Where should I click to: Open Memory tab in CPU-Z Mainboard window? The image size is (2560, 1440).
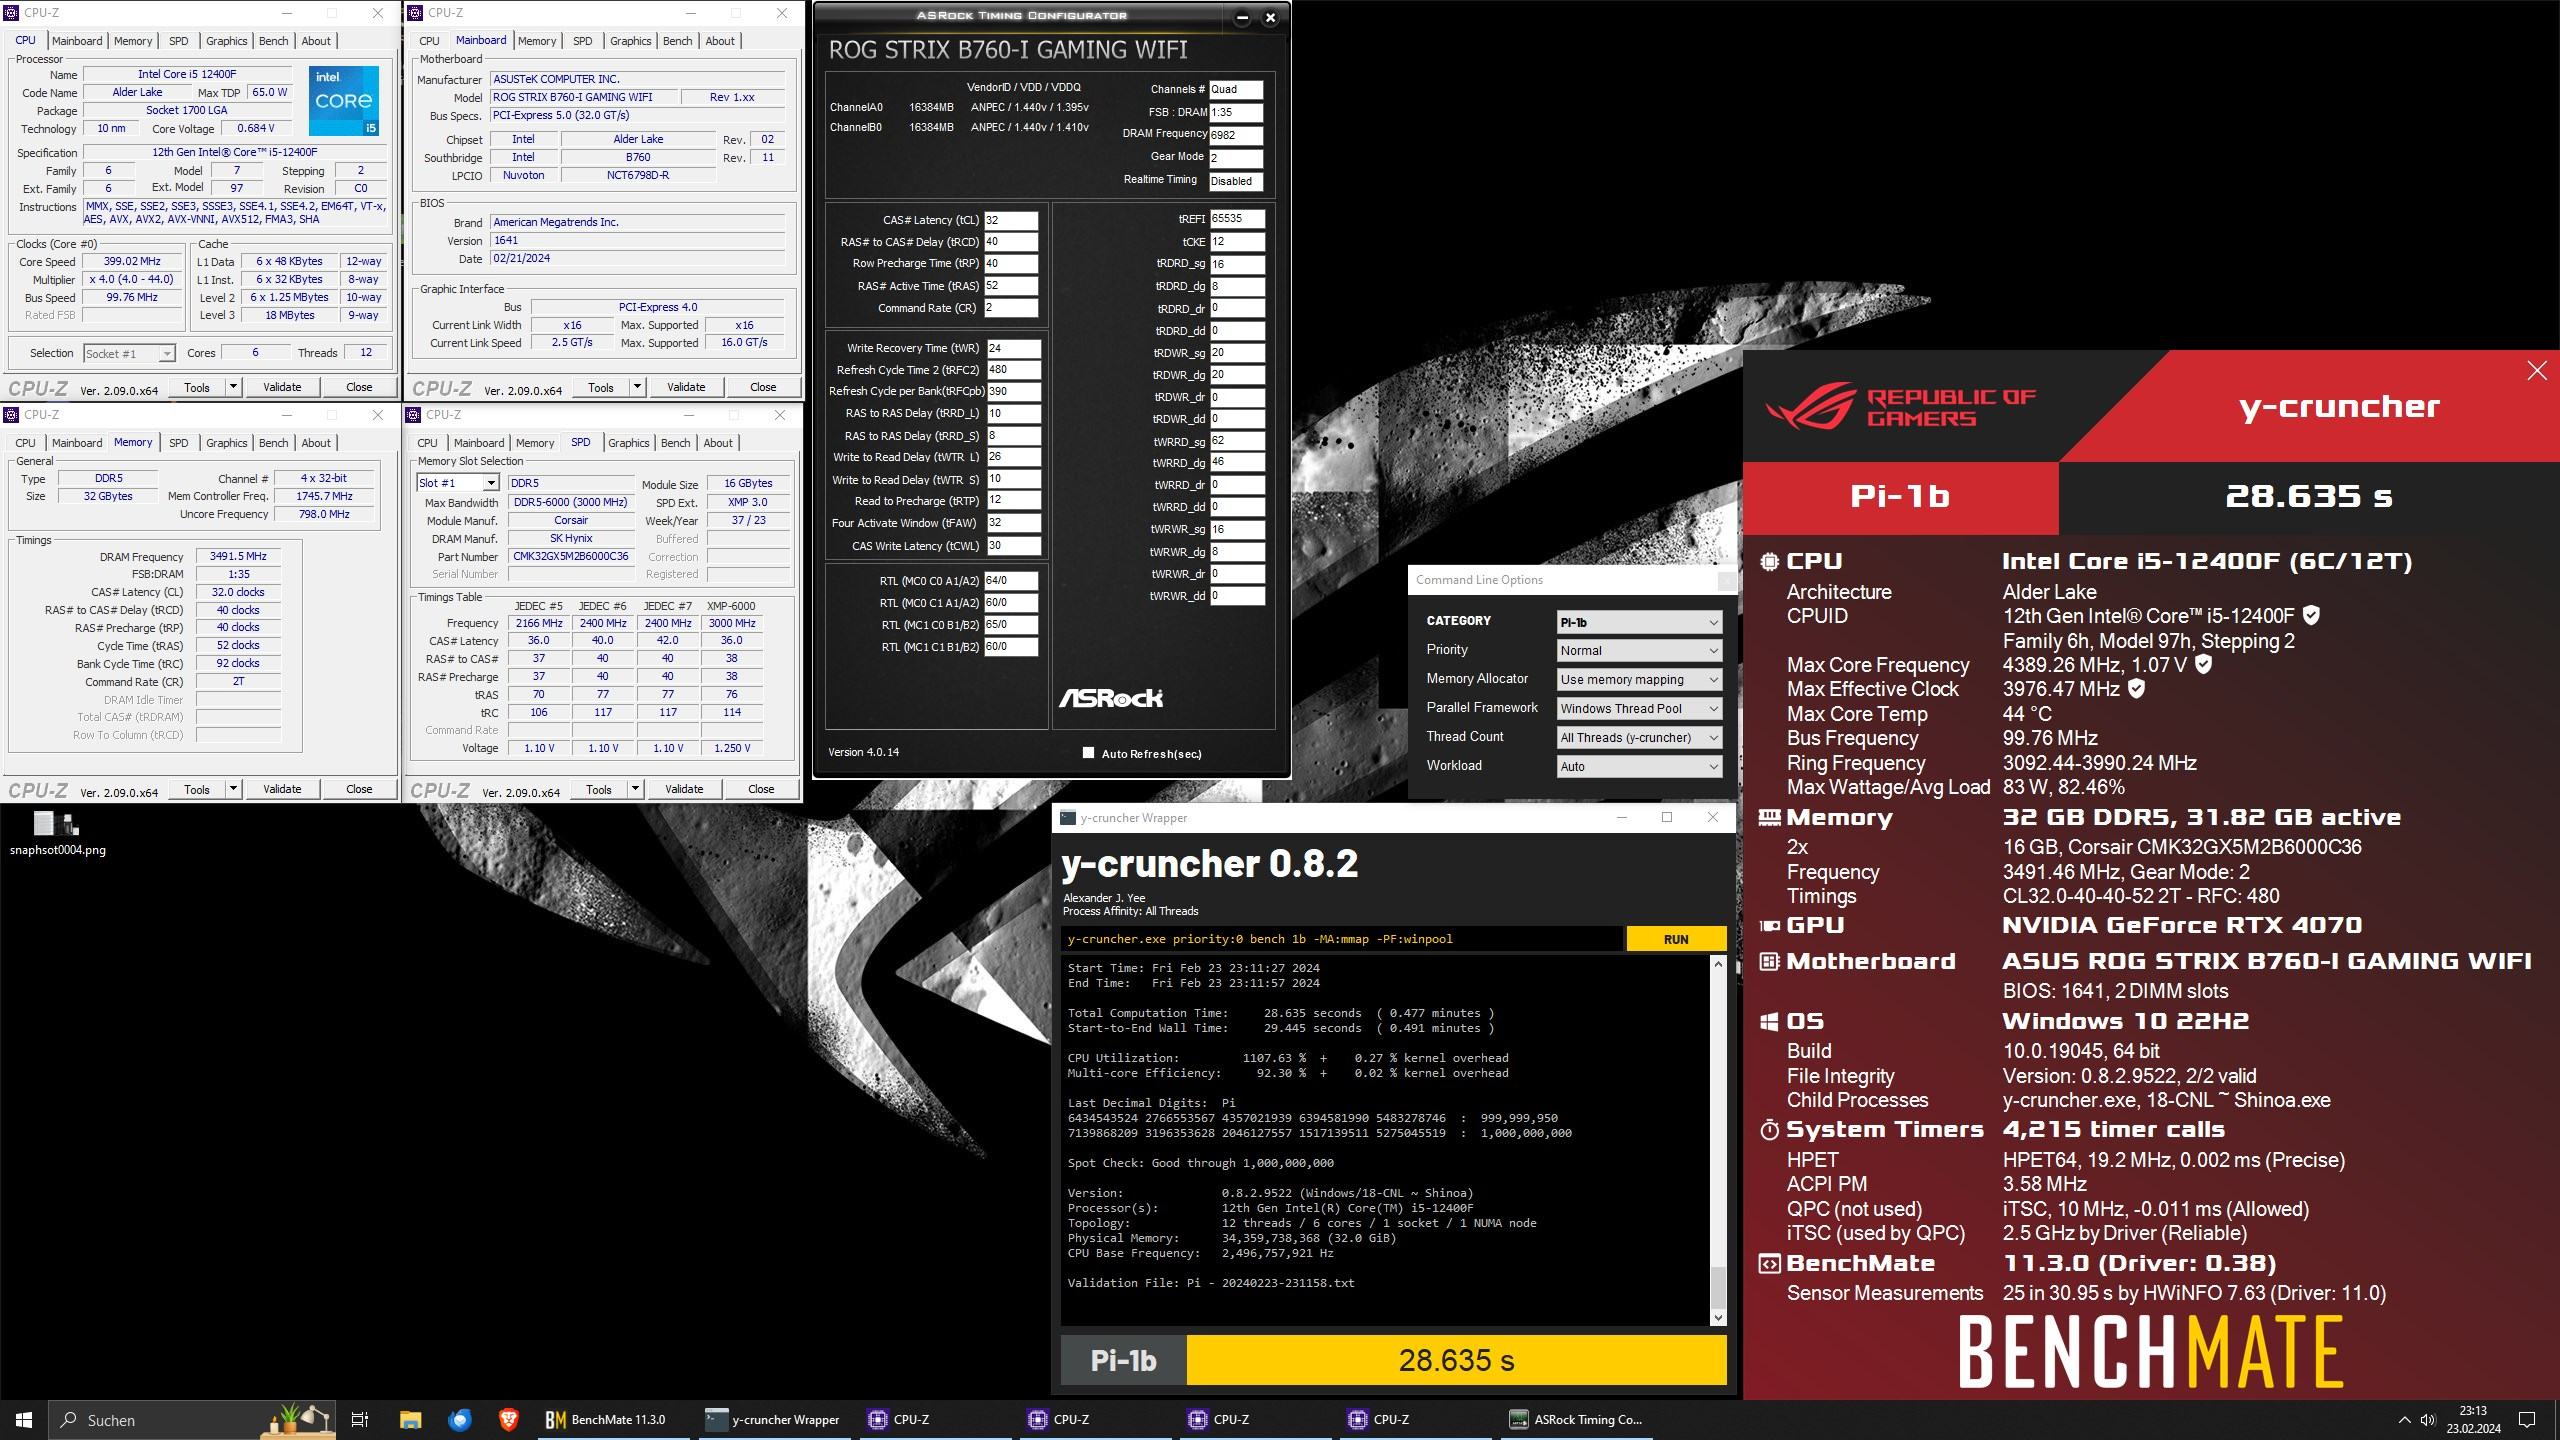(x=537, y=41)
